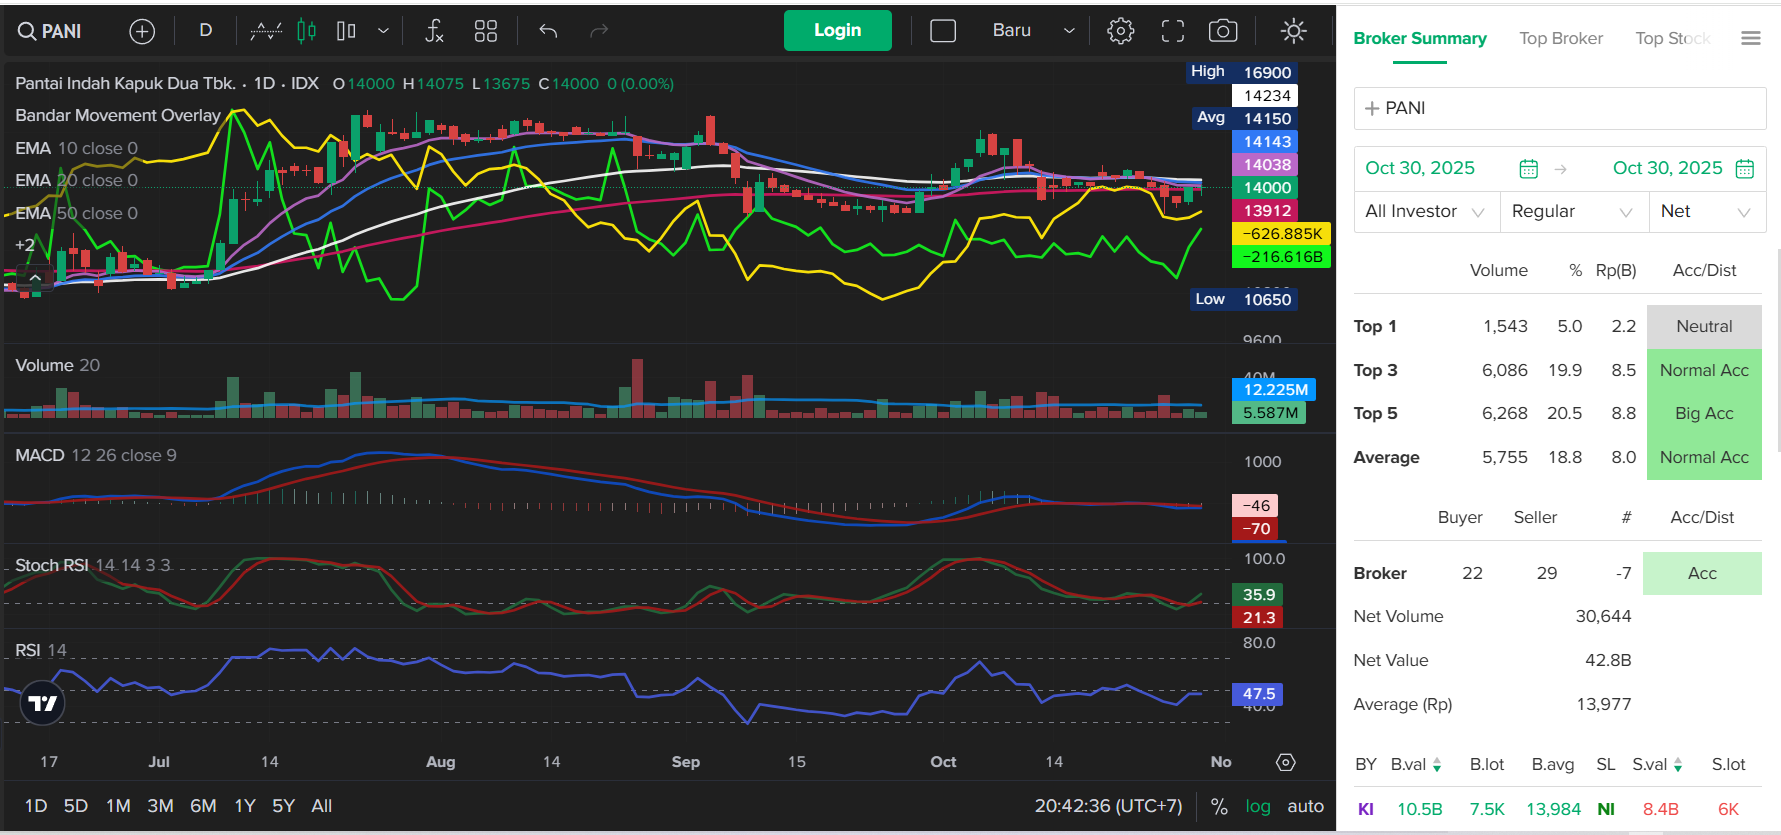Open the compare or add symbol button
The height and width of the screenshot is (835, 1781).
point(142,32)
